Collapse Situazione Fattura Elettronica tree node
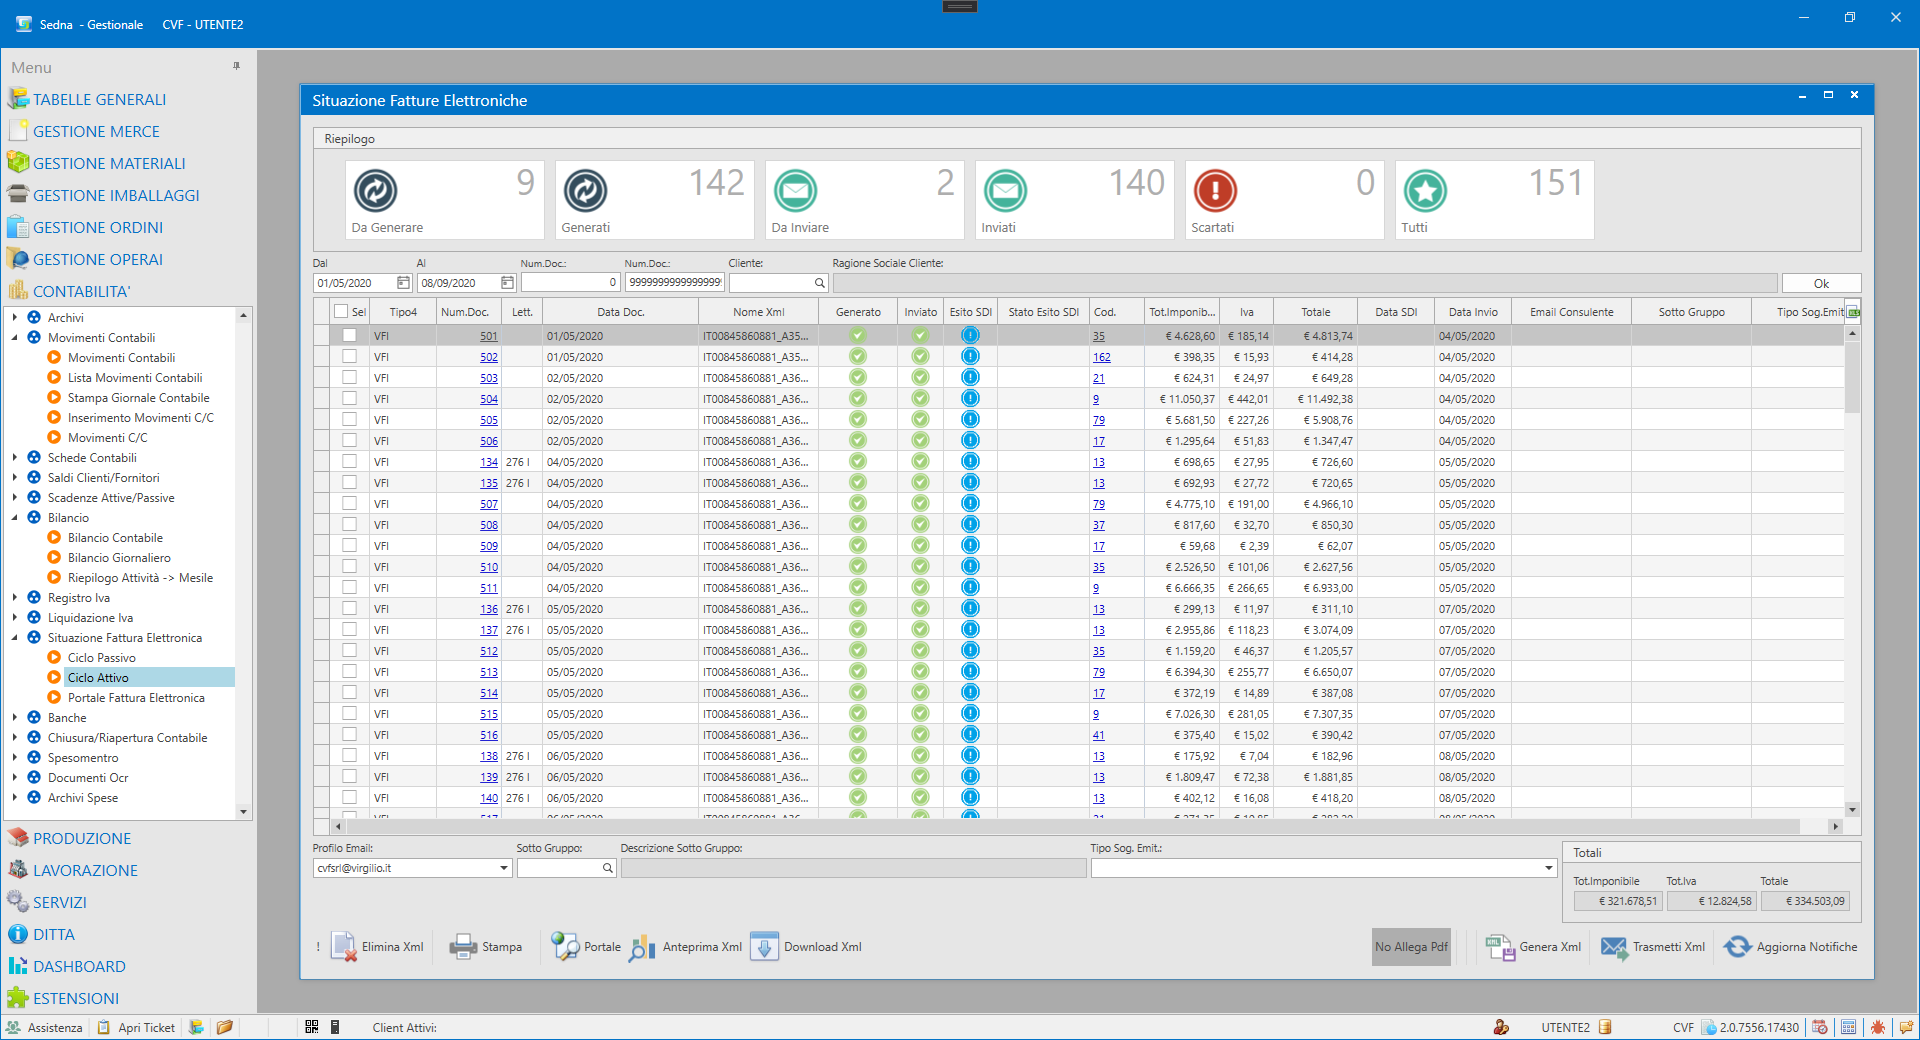 (x=15, y=637)
